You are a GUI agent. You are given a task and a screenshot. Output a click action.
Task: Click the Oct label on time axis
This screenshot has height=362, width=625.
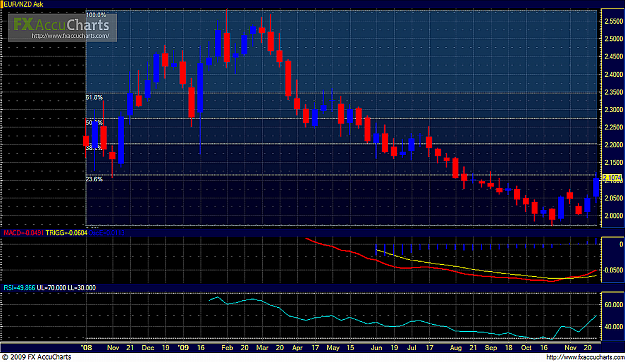pos(526,348)
